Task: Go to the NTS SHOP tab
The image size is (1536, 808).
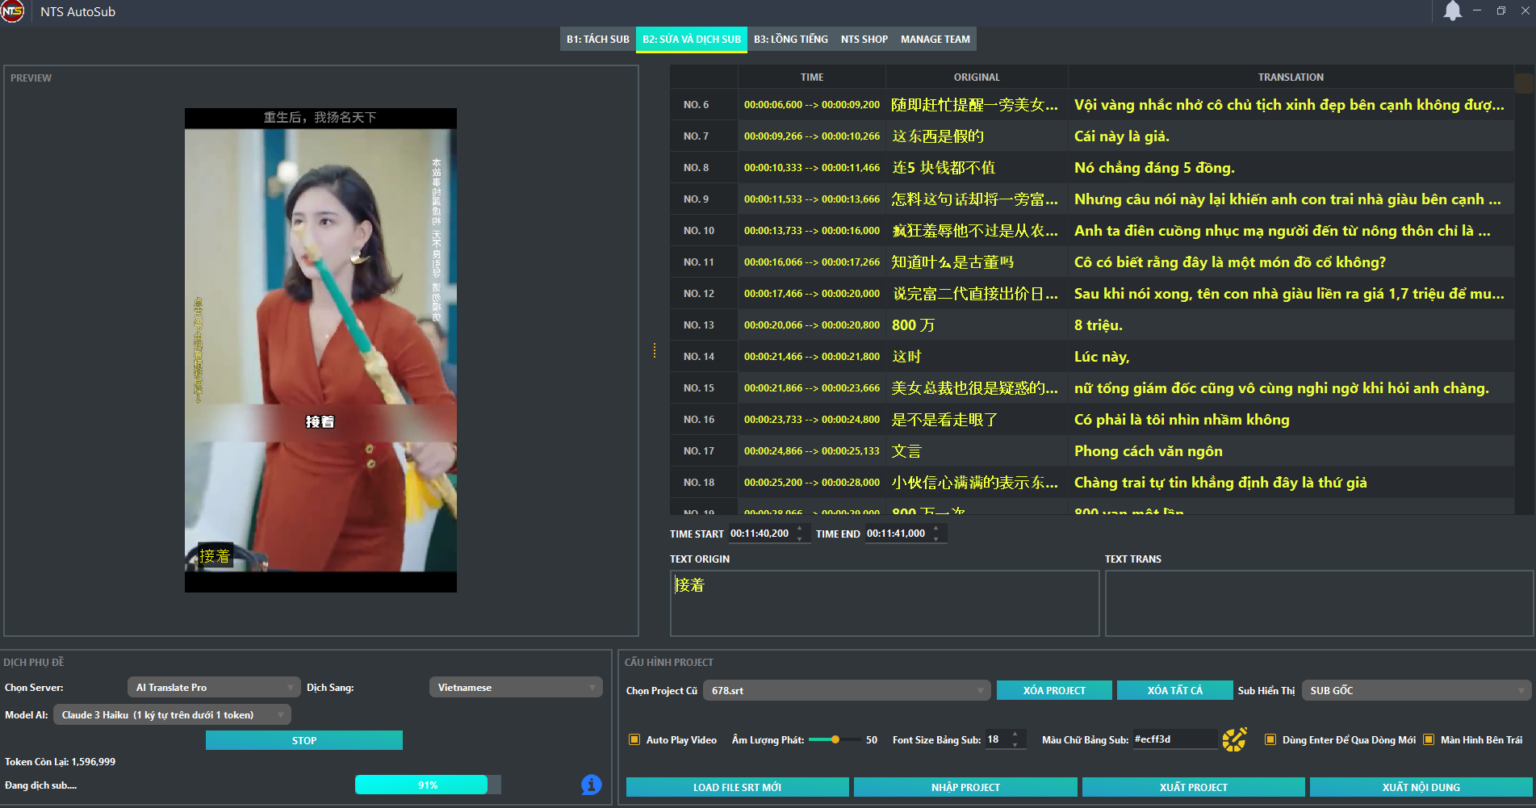Action: (864, 39)
